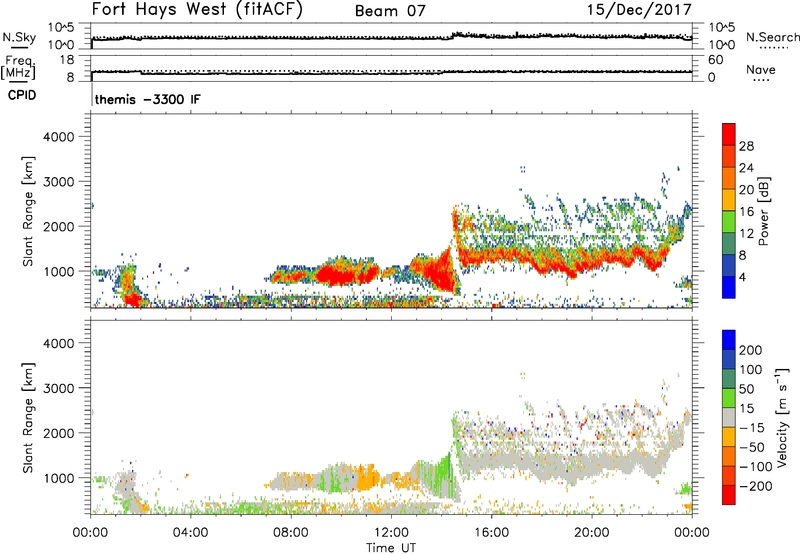
Task: Click the '60' Nave tick label
Action: tap(715, 60)
